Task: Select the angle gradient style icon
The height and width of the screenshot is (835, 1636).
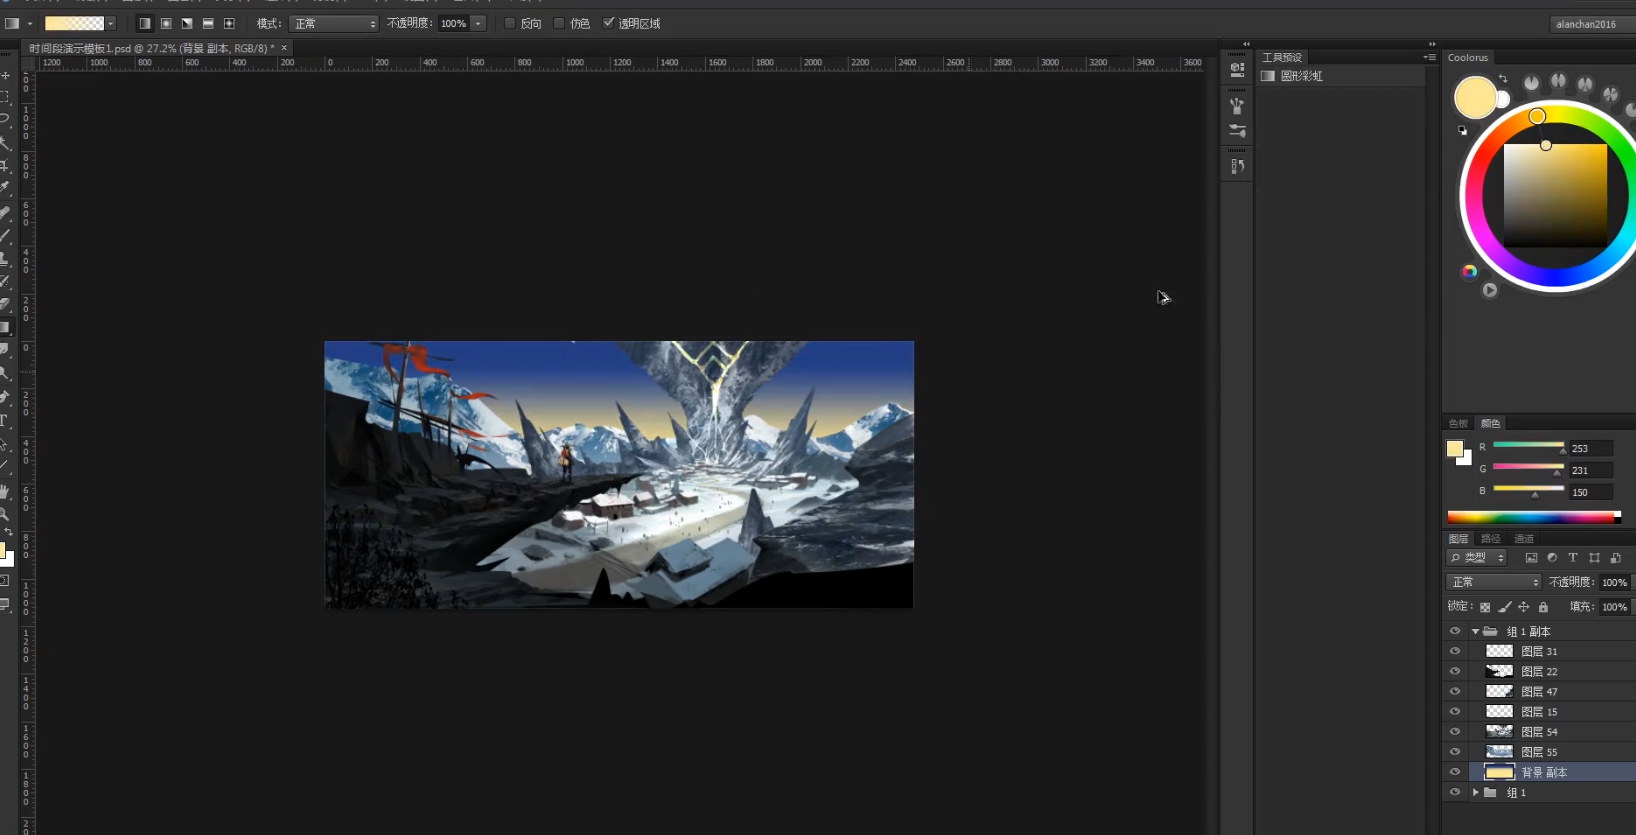Action: (187, 23)
